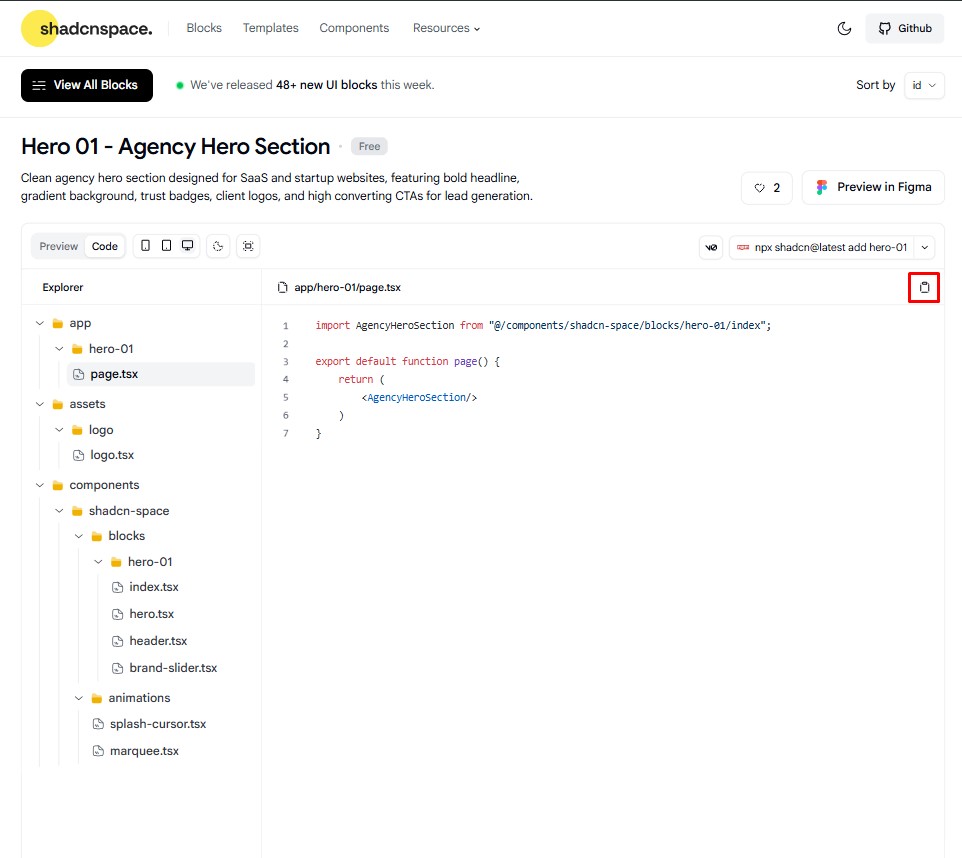Open the Resources menu

click(446, 28)
